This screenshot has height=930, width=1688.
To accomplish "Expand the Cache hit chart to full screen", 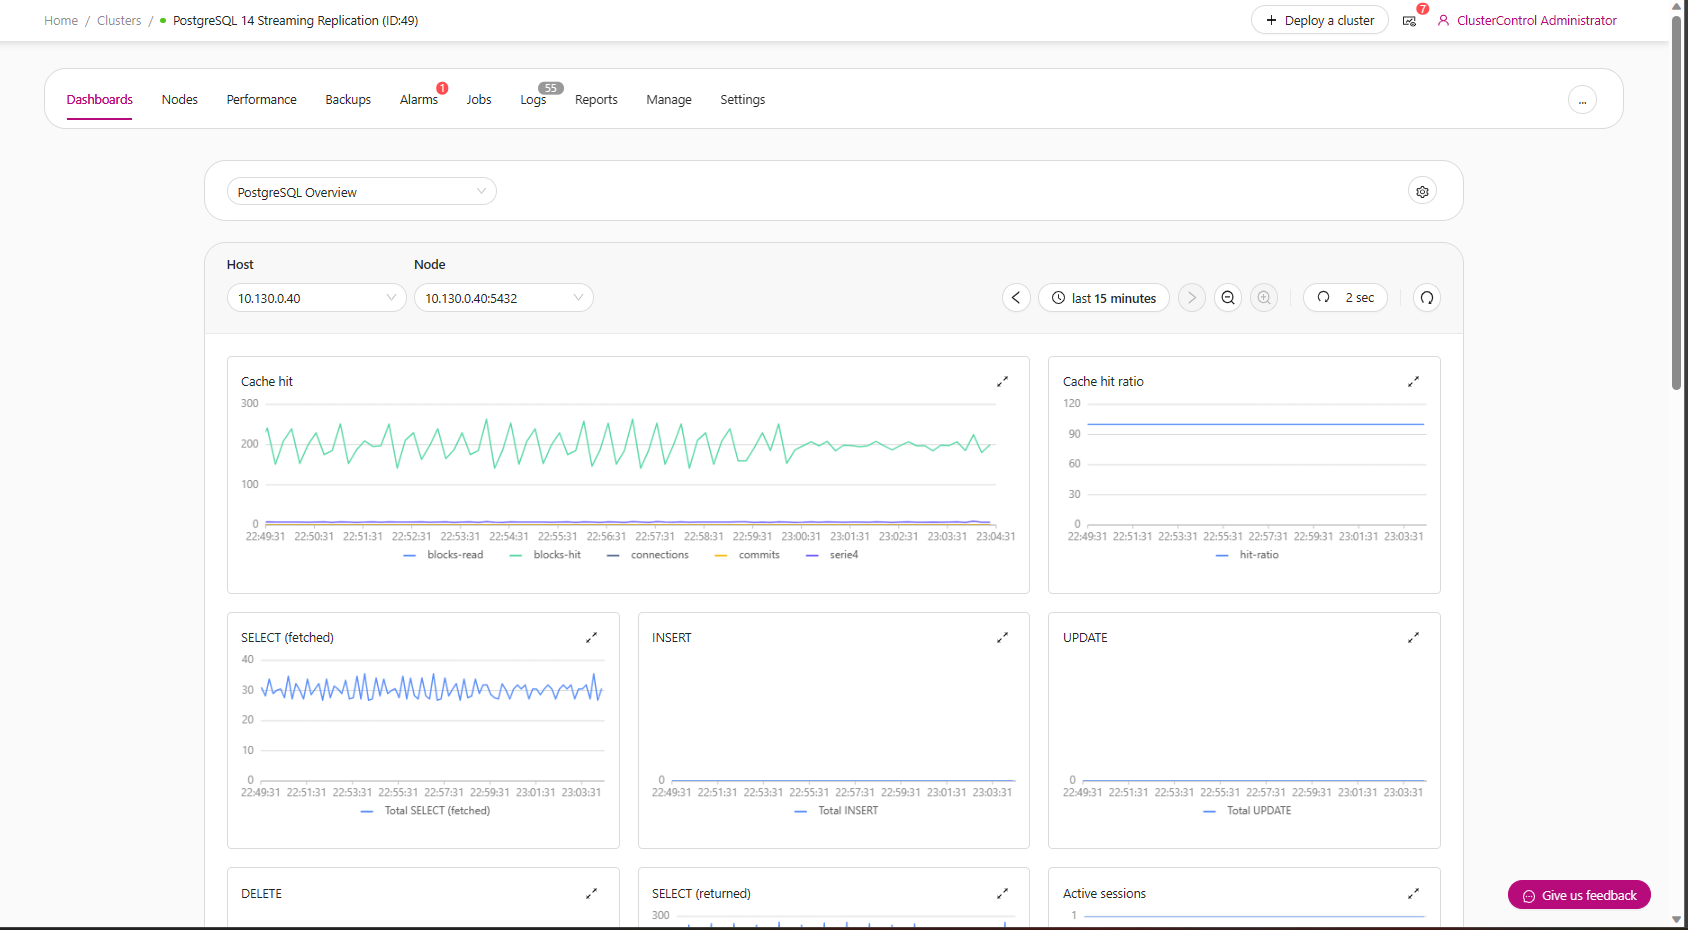I will [x=1002, y=381].
